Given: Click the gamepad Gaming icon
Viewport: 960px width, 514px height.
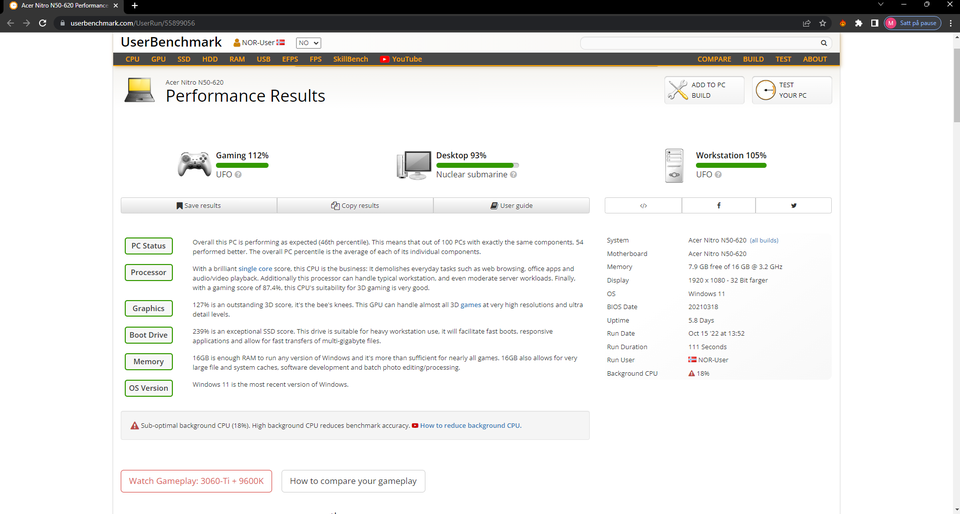Looking at the screenshot, I should [194, 164].
